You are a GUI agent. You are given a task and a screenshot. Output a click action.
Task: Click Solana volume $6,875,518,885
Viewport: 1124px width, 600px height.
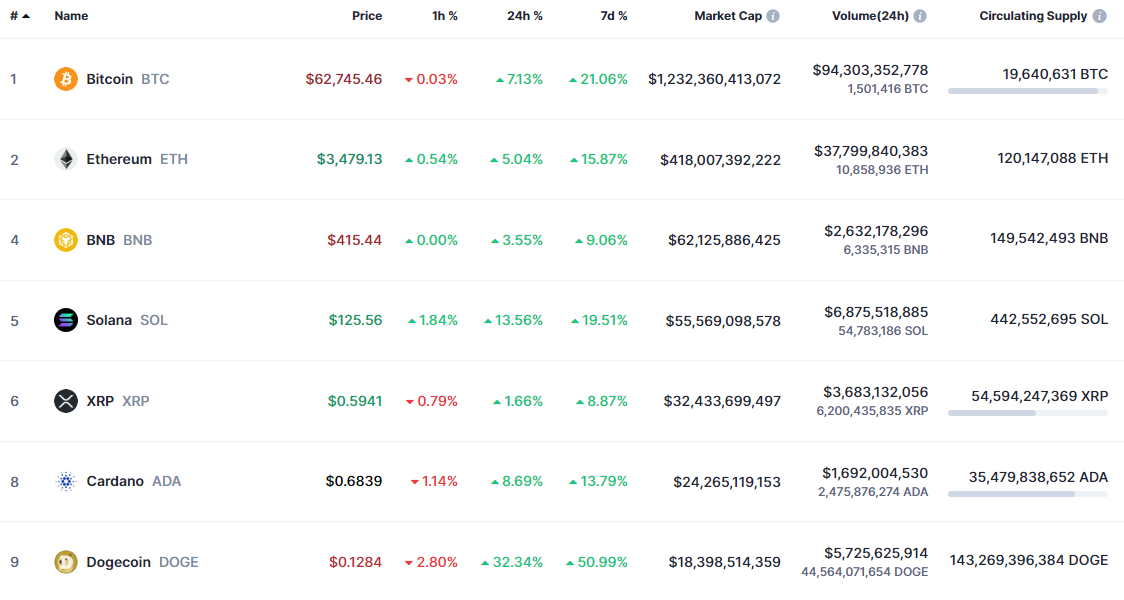click(x=876, y=312)
